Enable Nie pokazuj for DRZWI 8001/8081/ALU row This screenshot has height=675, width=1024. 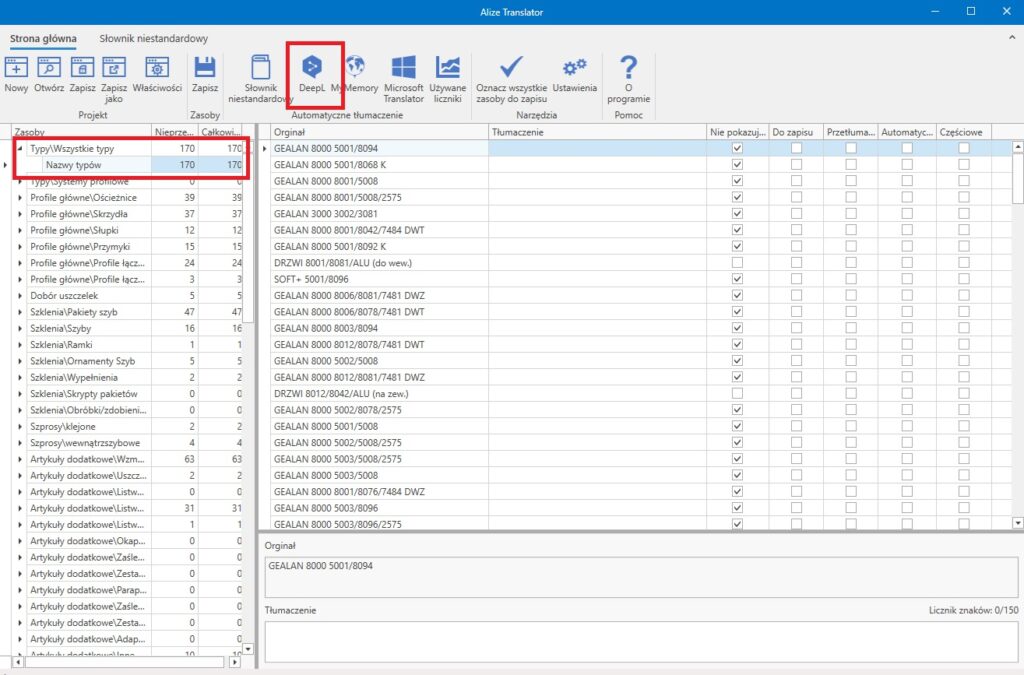[737, 262]
